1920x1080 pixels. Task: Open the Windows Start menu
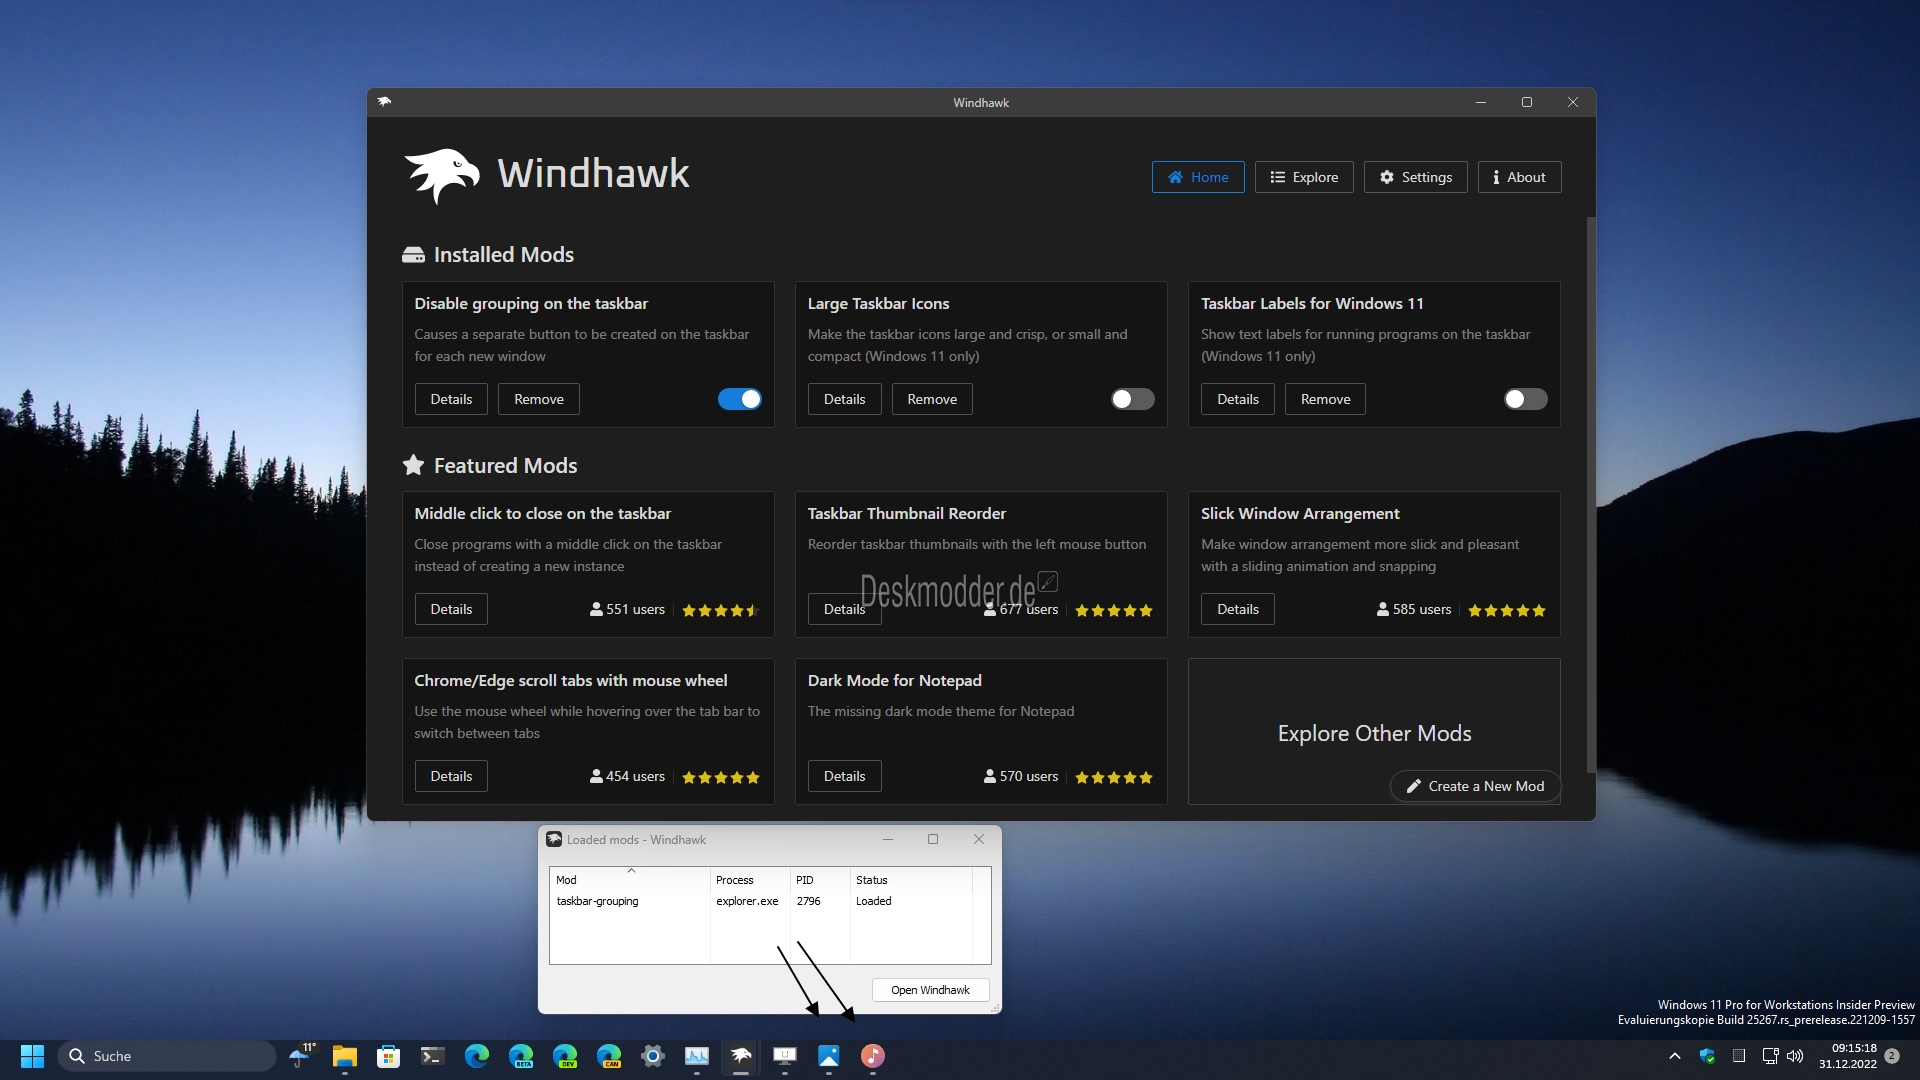pos(32,1056)
